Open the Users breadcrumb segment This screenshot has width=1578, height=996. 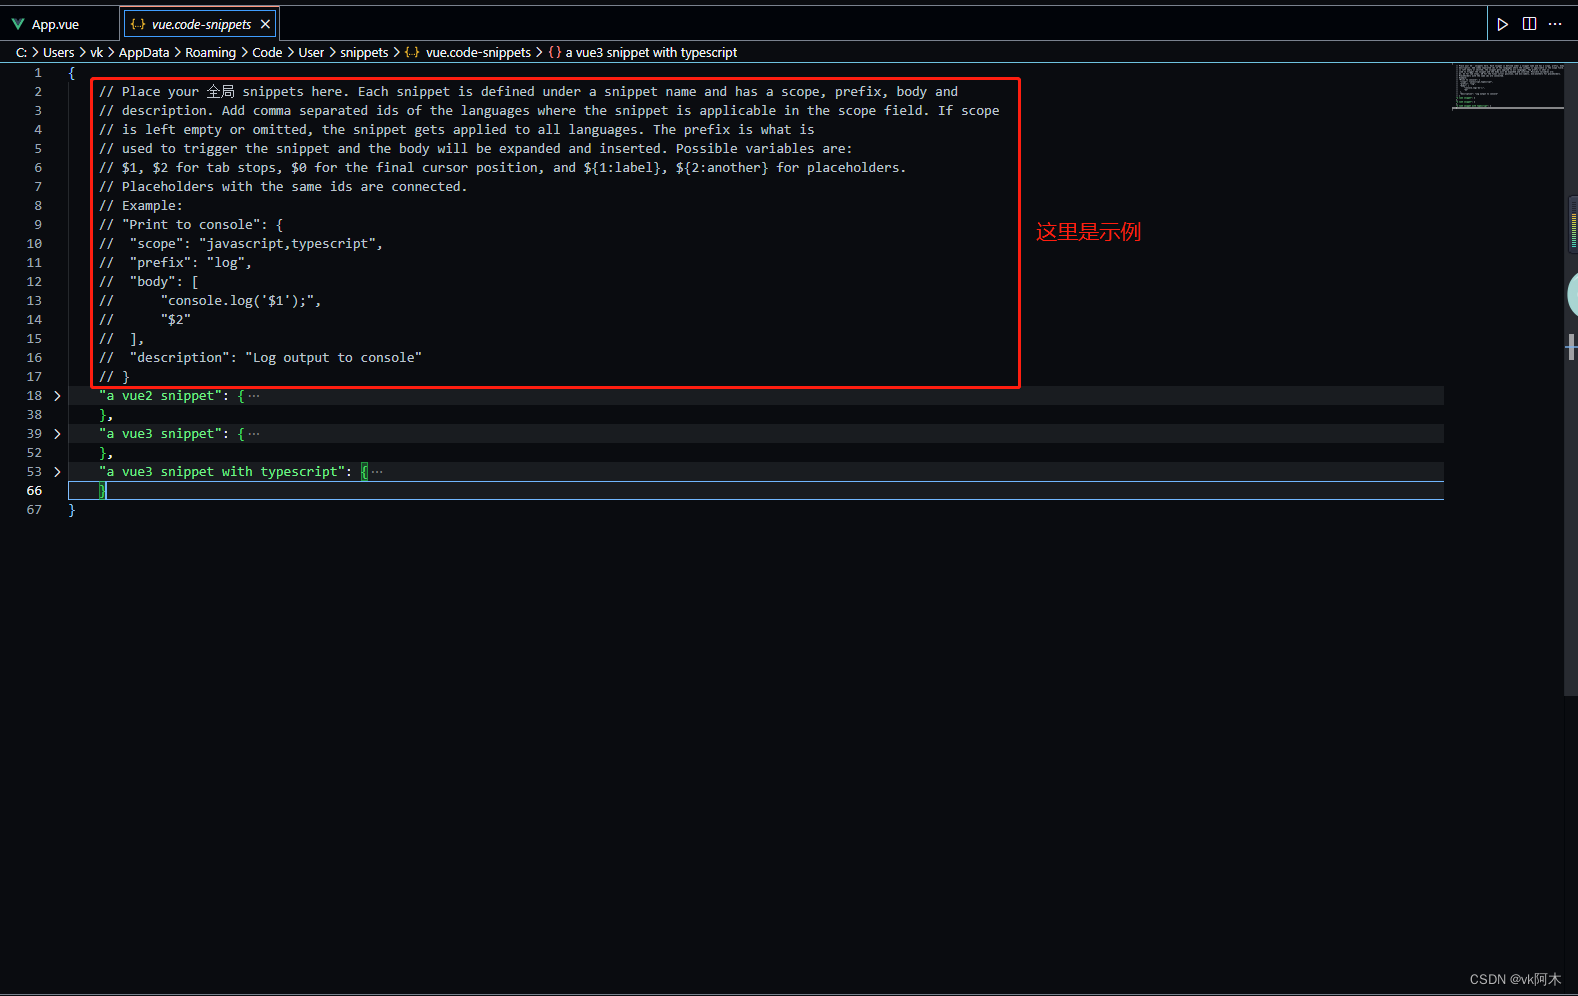pos(58,52)
